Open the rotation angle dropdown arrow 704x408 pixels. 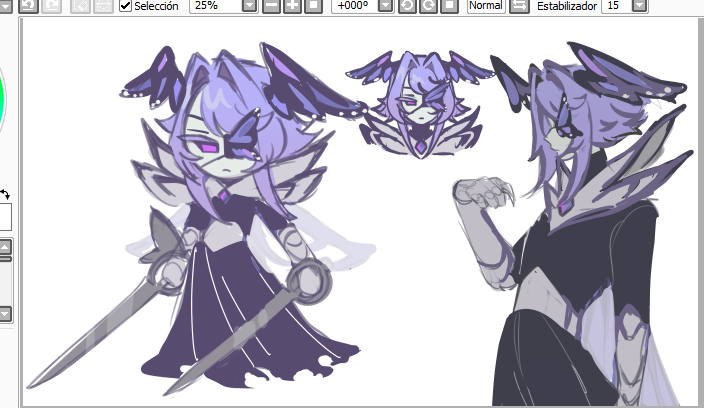click(x=386, y=5)
